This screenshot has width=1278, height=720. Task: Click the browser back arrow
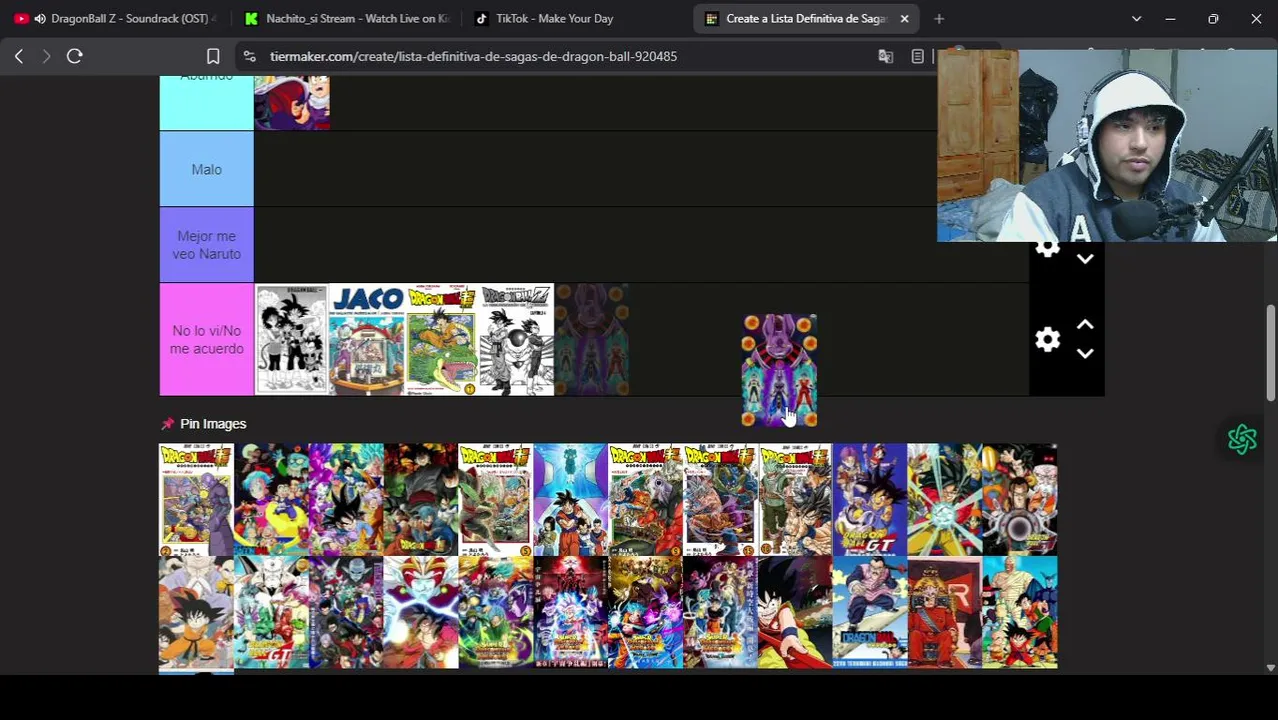click(19, 57)
